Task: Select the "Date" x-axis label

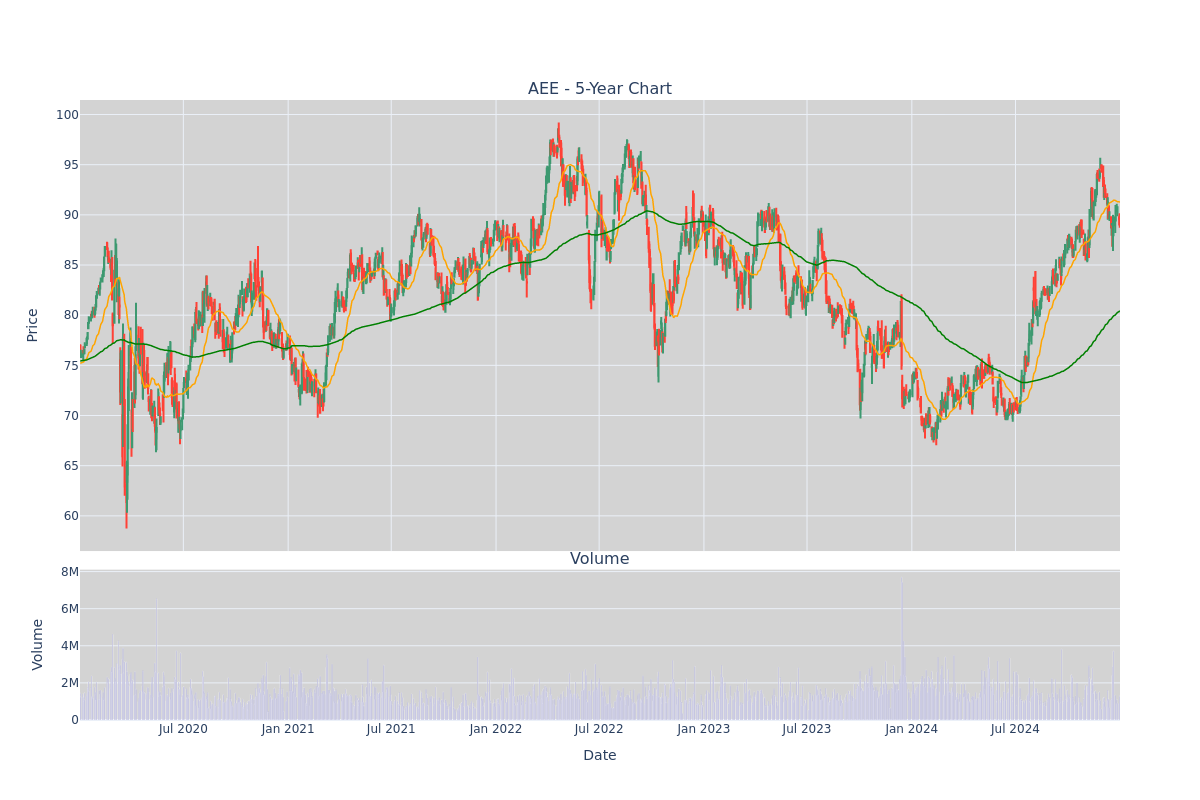Action: click(600, 756)
